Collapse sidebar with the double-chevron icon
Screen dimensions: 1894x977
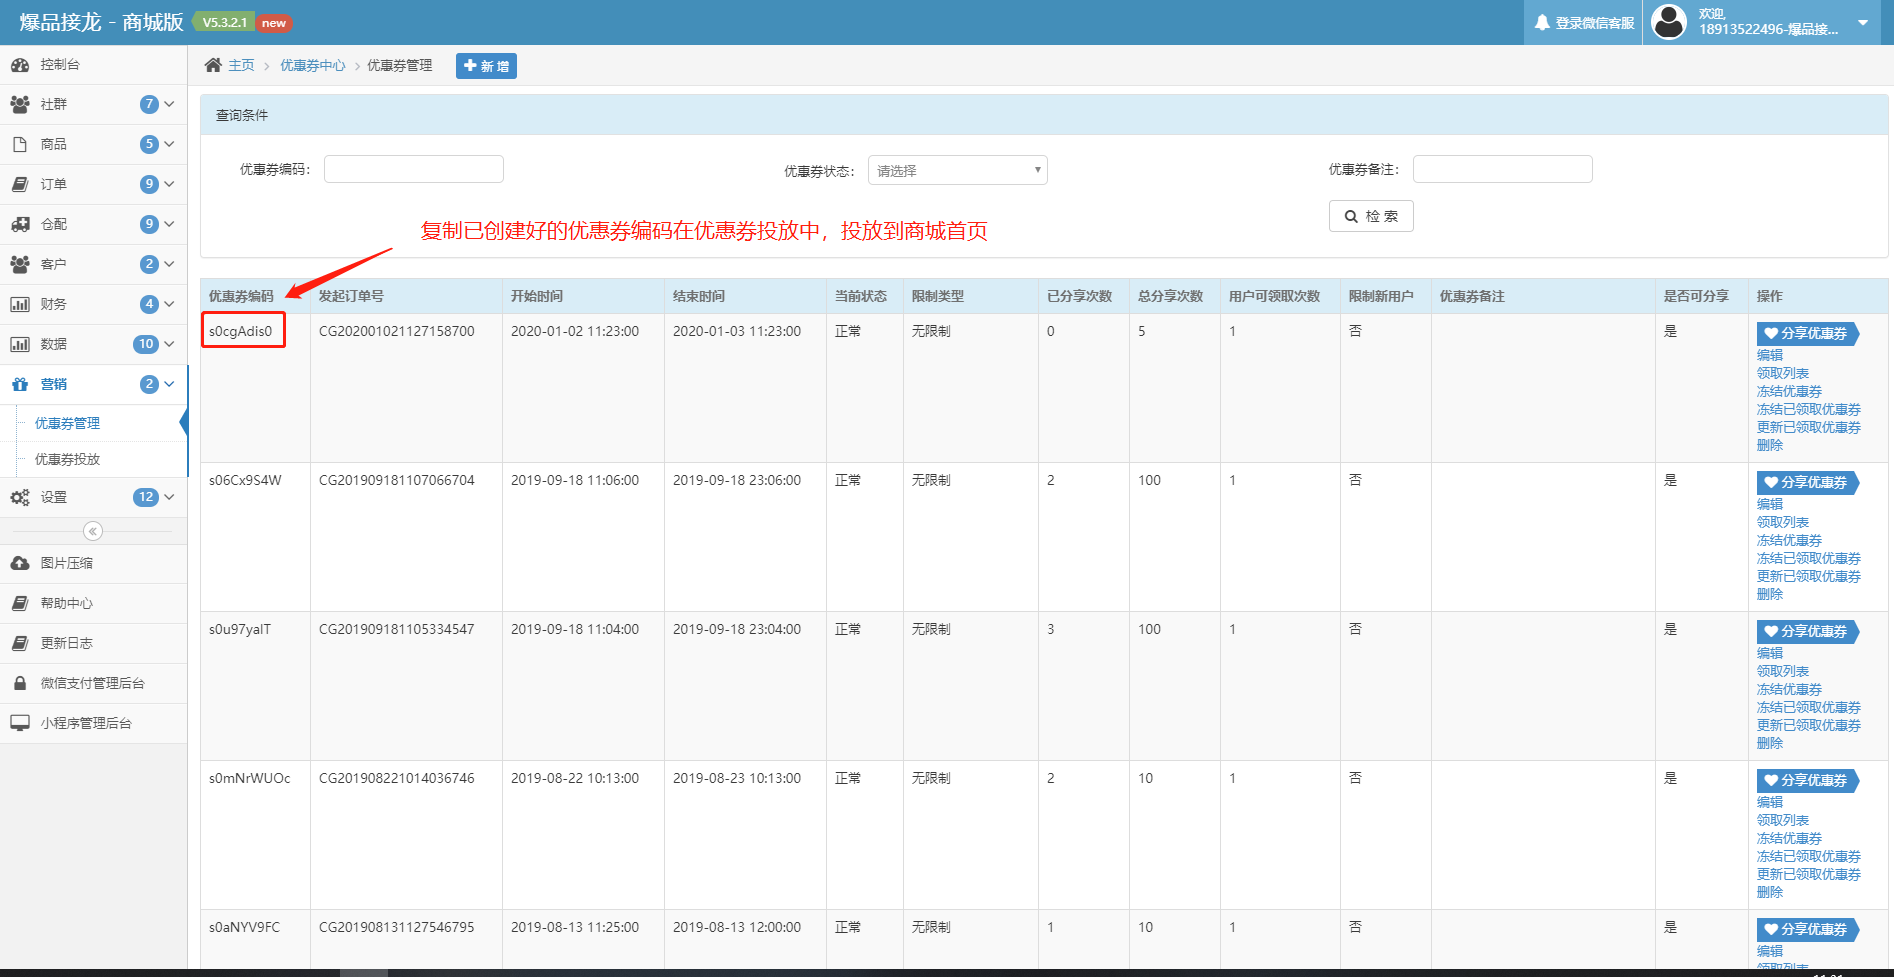[93, 531]
